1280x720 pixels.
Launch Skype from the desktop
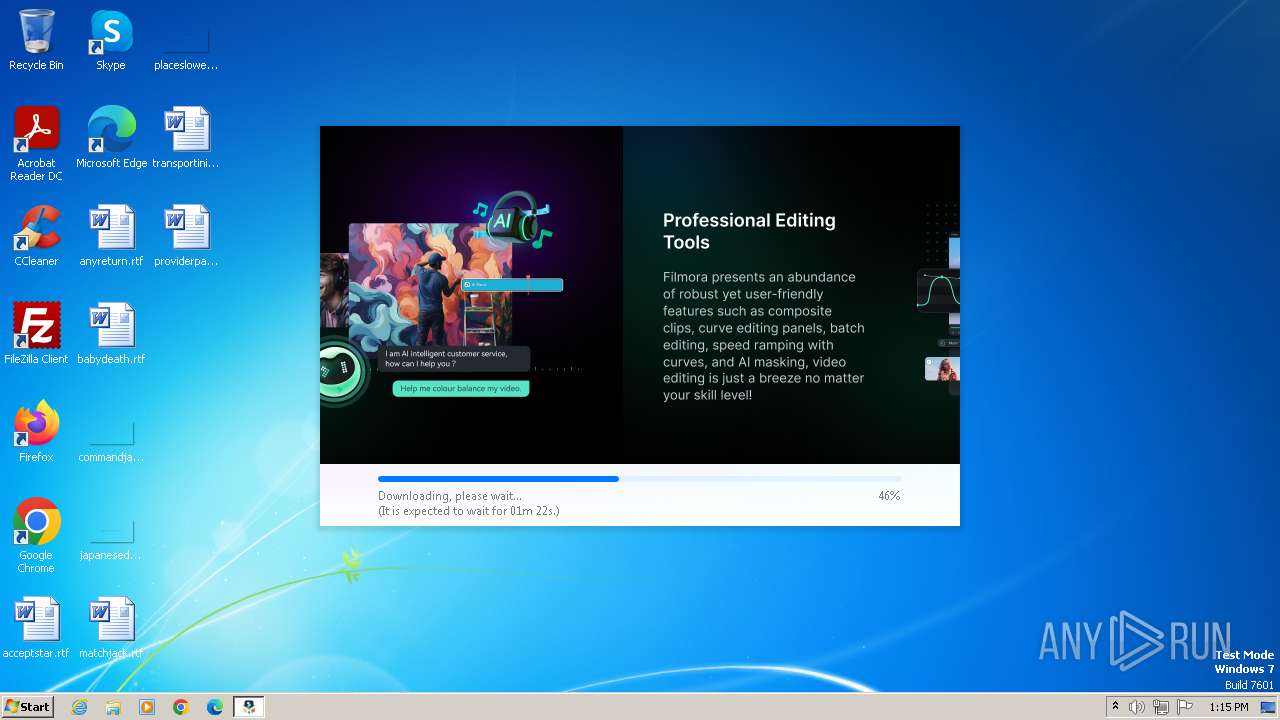pyautogui.click(x=111, y=40)
